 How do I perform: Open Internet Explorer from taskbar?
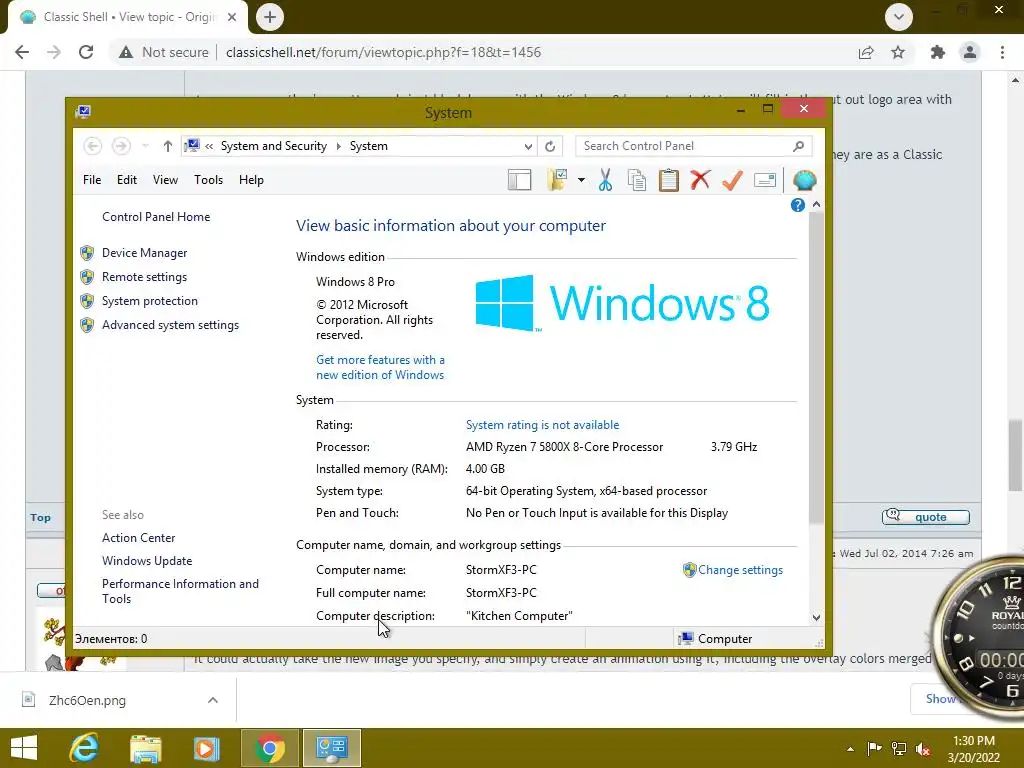84,748
